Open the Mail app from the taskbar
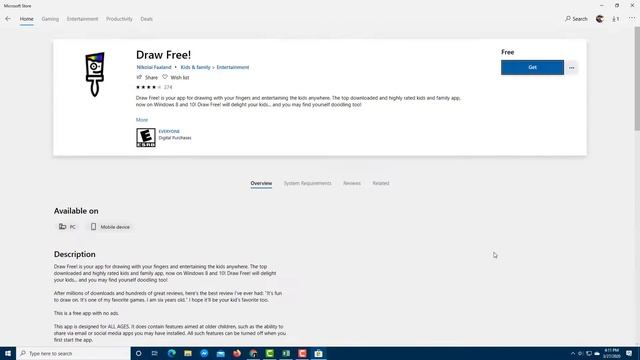 pos(220,353)
